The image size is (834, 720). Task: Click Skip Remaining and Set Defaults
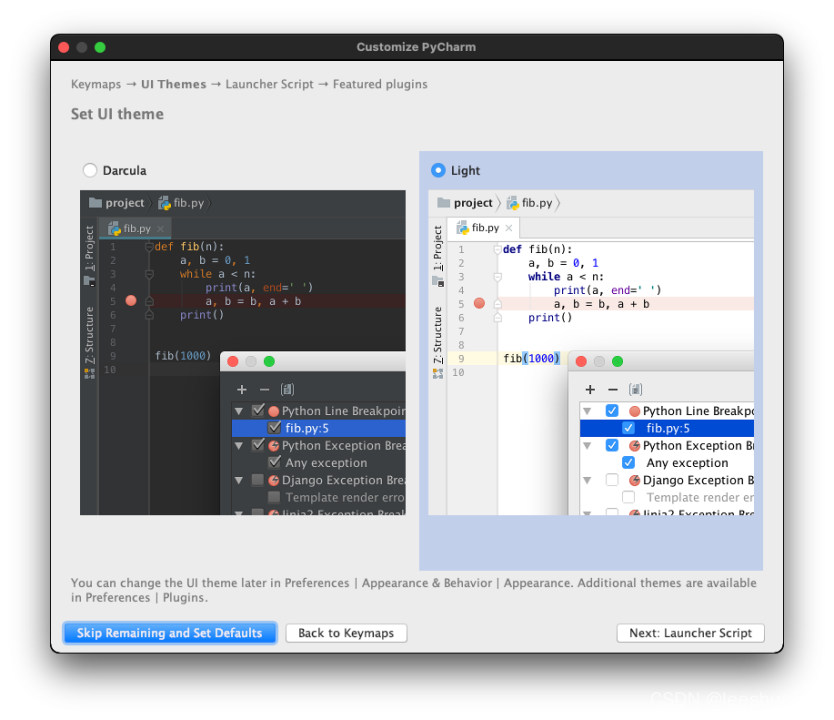tap(170, 633)
